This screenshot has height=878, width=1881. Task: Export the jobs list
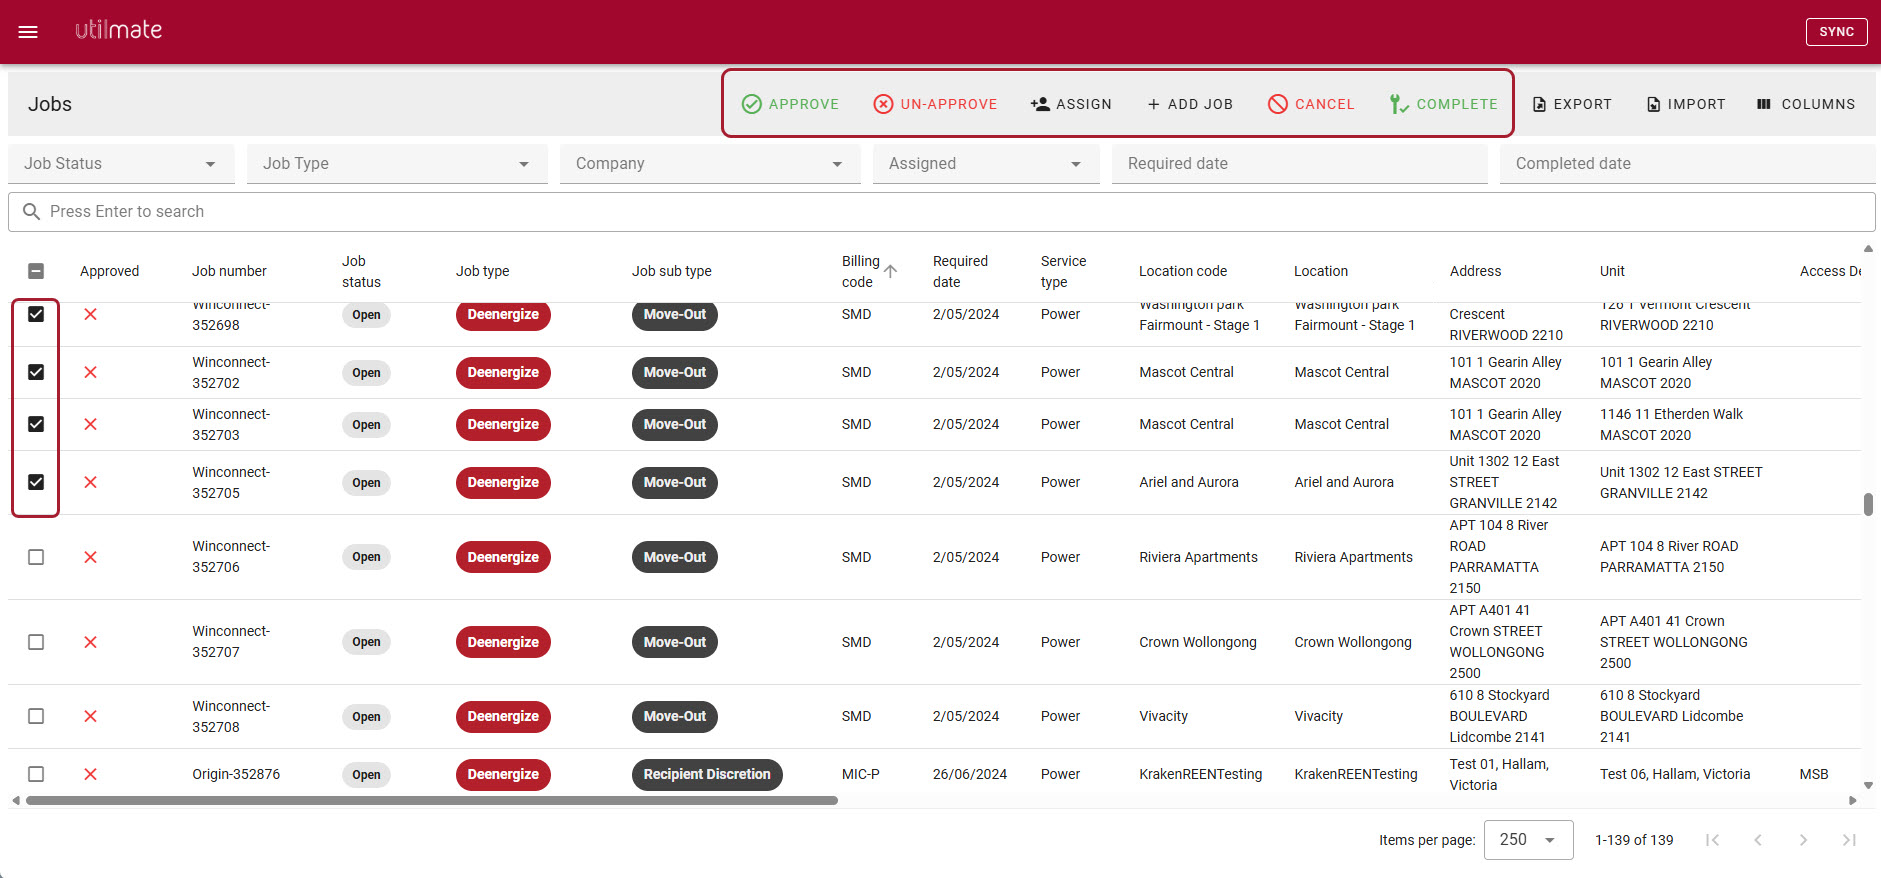1572,104
